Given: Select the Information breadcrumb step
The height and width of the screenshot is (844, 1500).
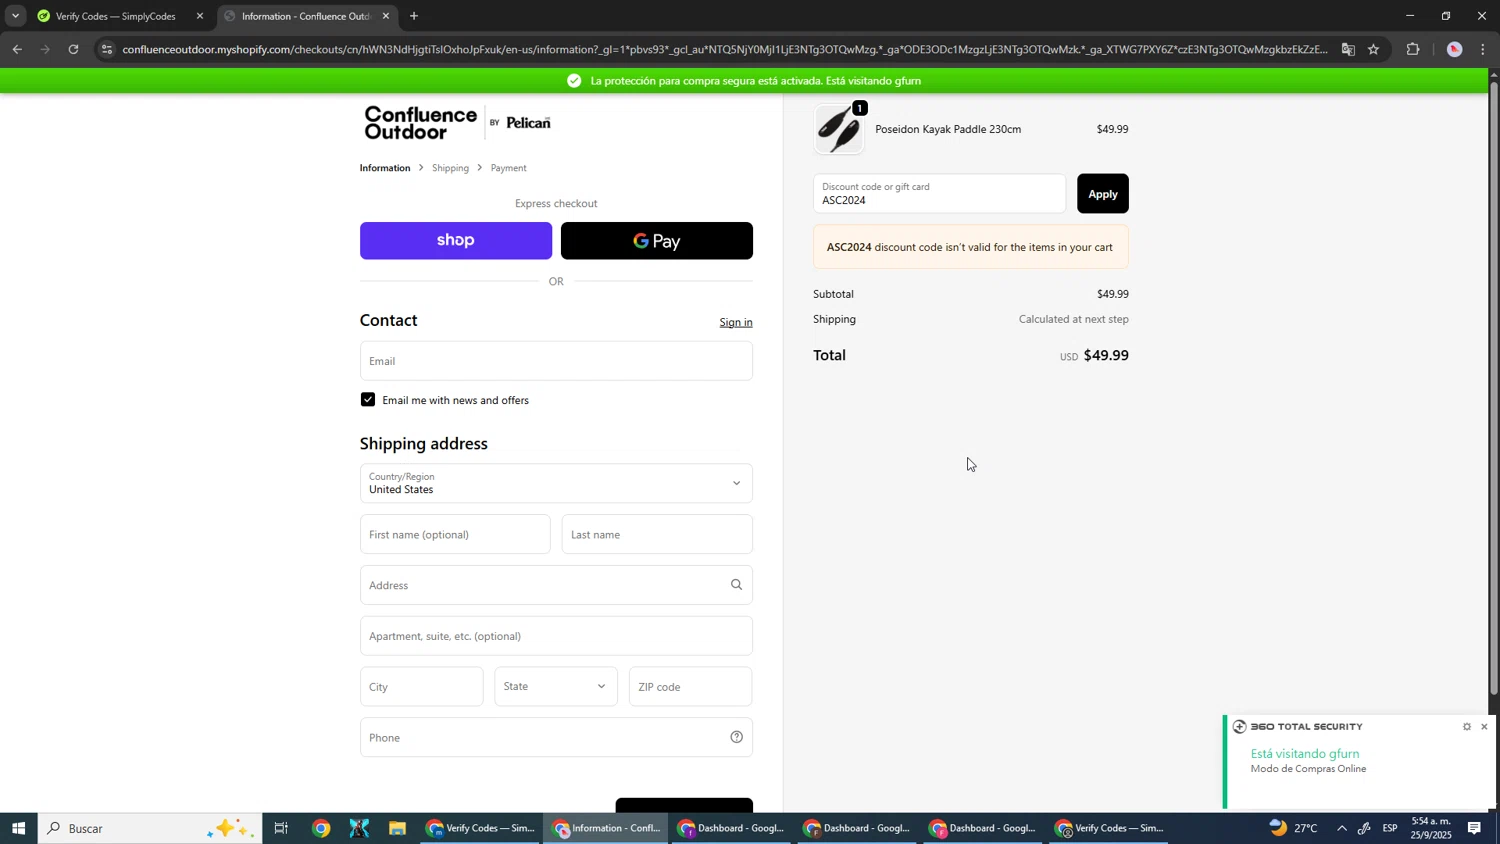Looking at the screenshot, I should (385, 168).
